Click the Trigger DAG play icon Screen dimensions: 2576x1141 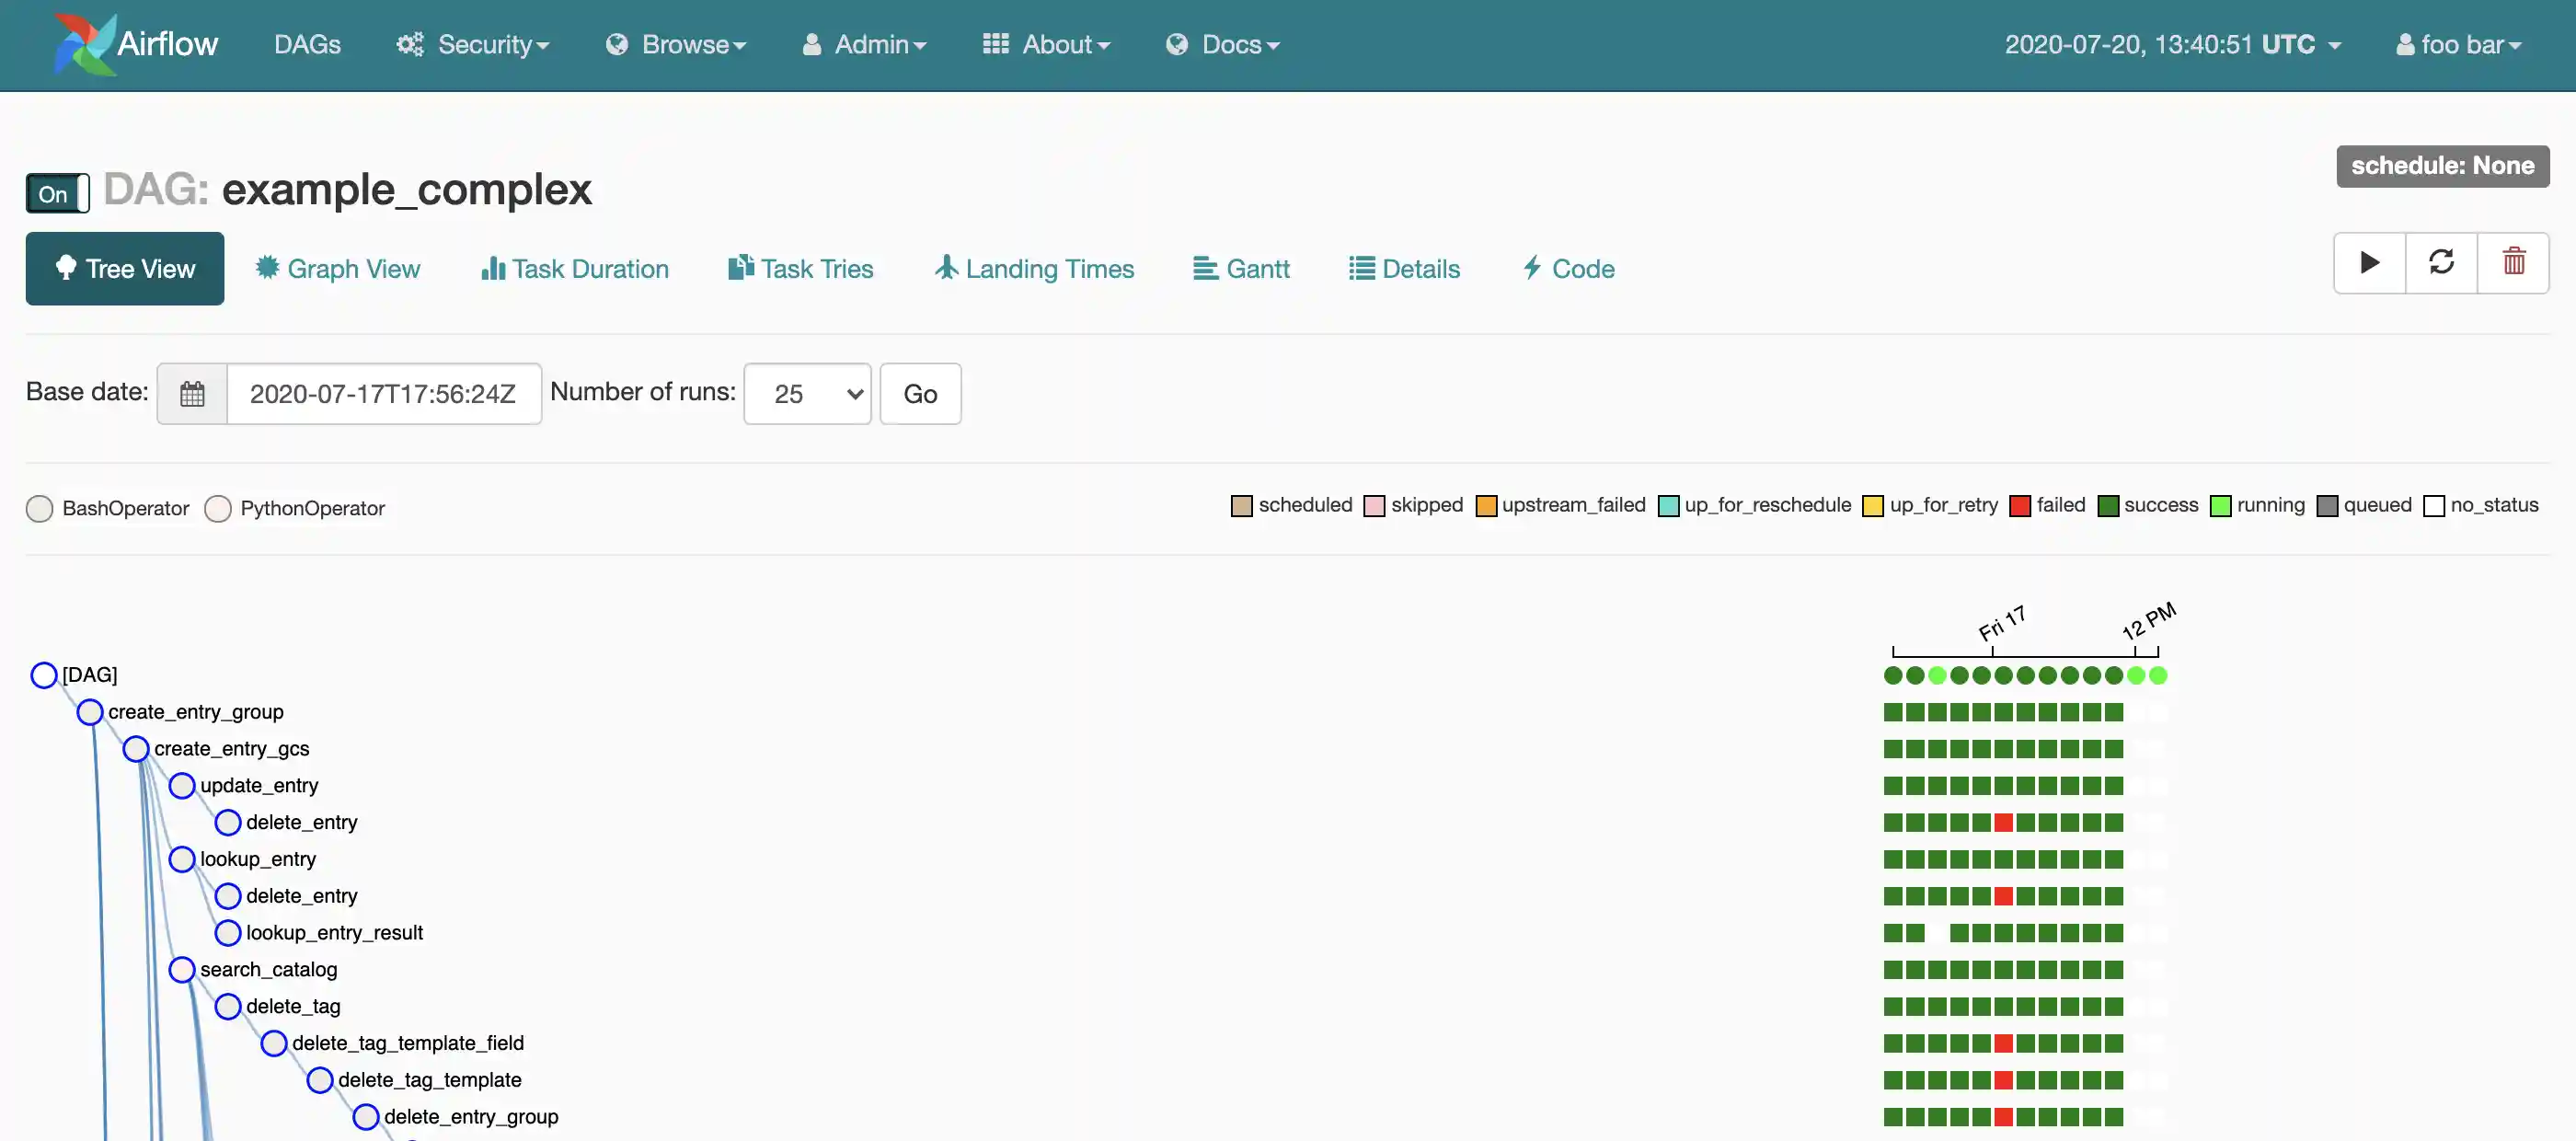2369,263
